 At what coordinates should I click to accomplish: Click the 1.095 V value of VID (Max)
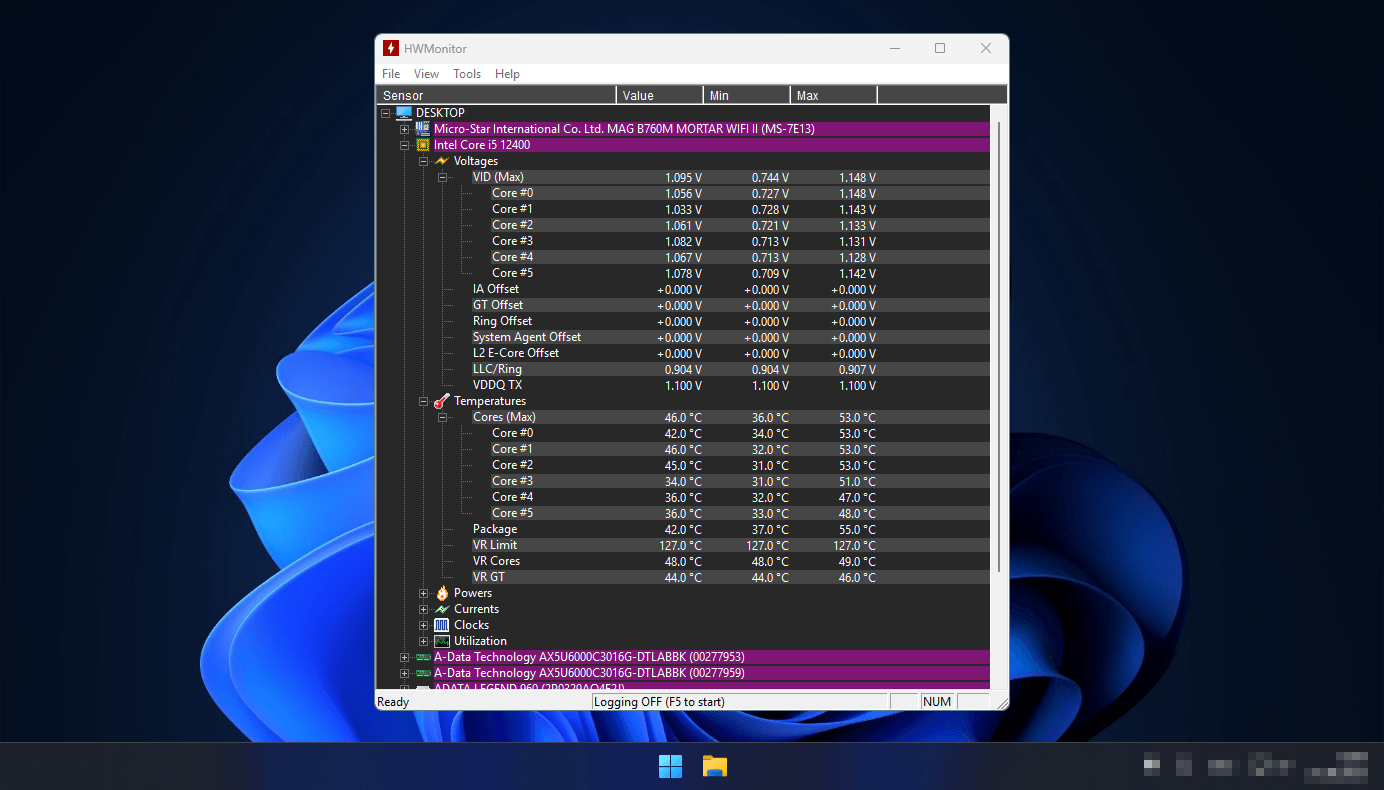(x=683, y=178)
